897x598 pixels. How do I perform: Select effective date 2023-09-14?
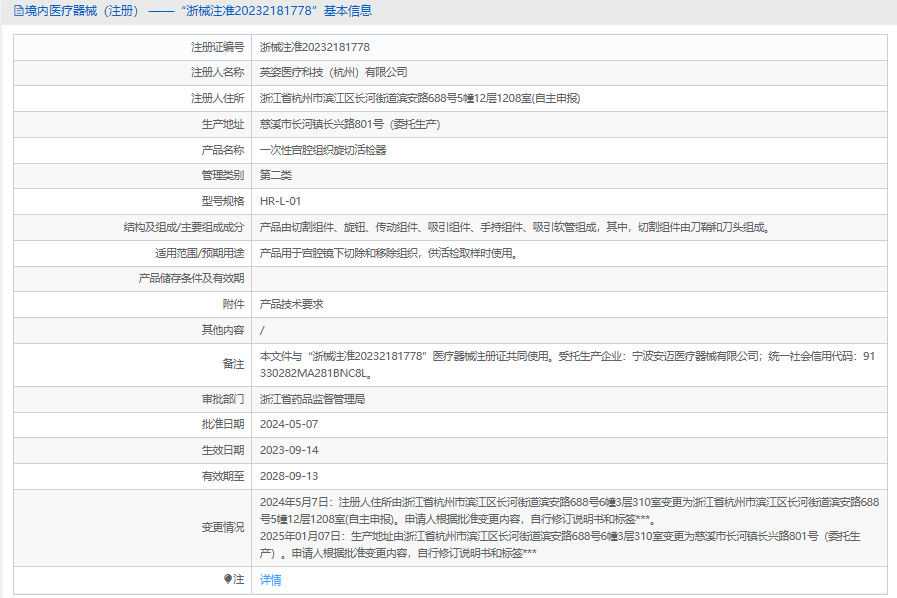pos(289,450)
